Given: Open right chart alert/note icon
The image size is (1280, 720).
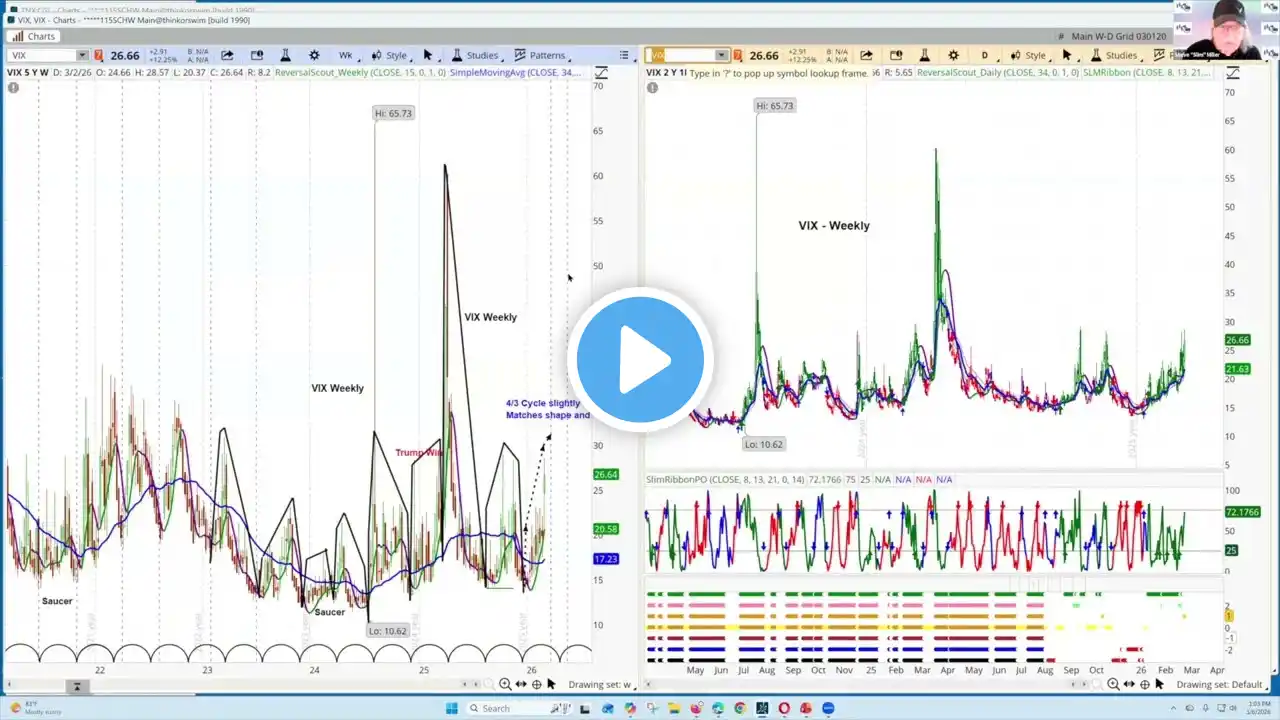Looking at the screenshot, I should [x=896, y=56].
